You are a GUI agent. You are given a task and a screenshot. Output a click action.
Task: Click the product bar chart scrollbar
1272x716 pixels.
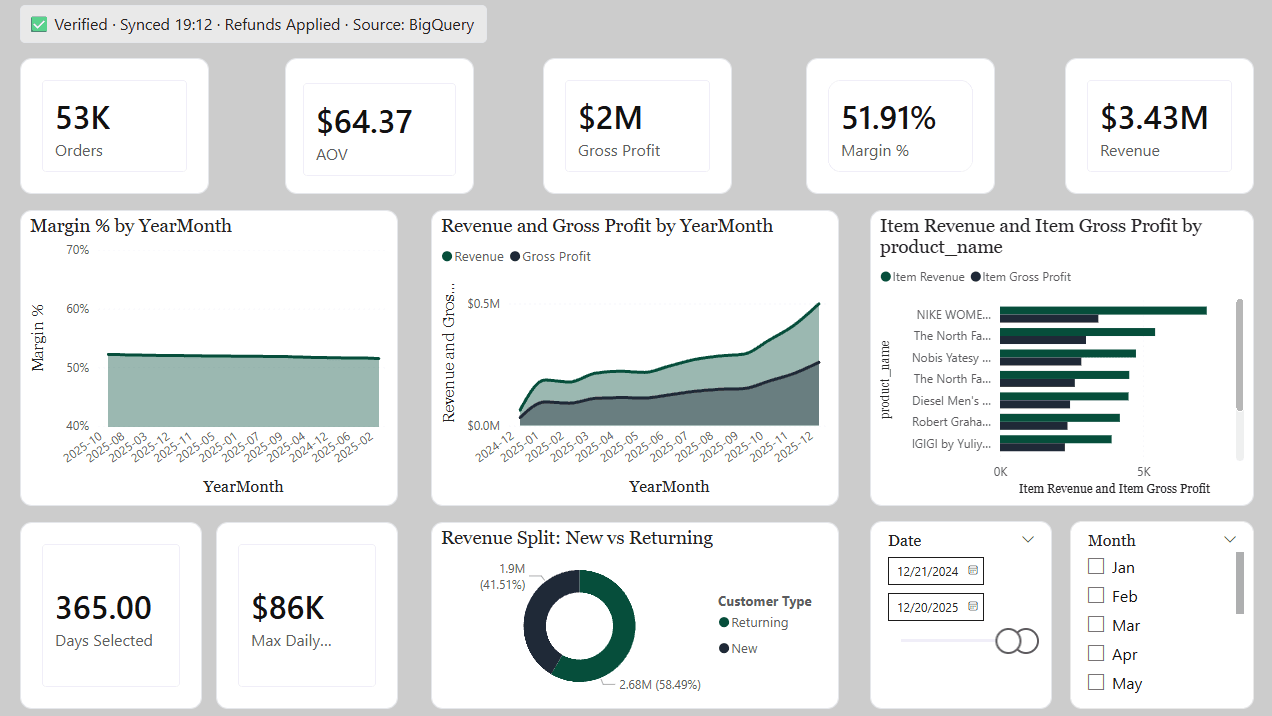pyautogui.click(x=1240, y=355)
